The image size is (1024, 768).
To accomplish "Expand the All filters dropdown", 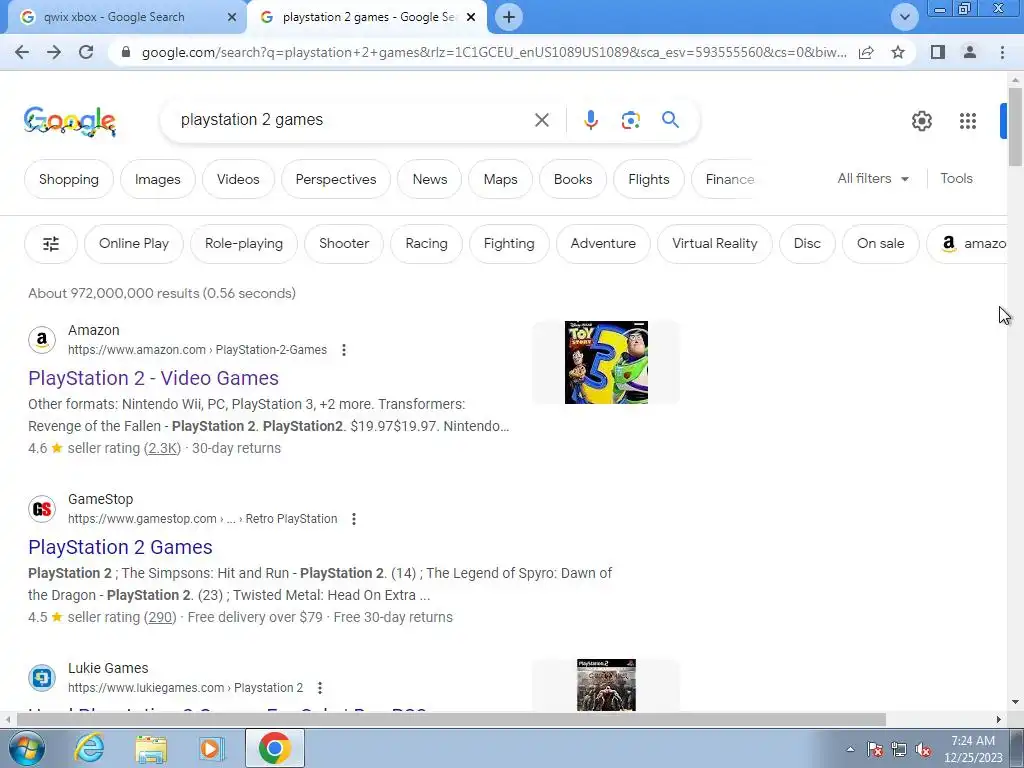I will (x=873, y=178).
